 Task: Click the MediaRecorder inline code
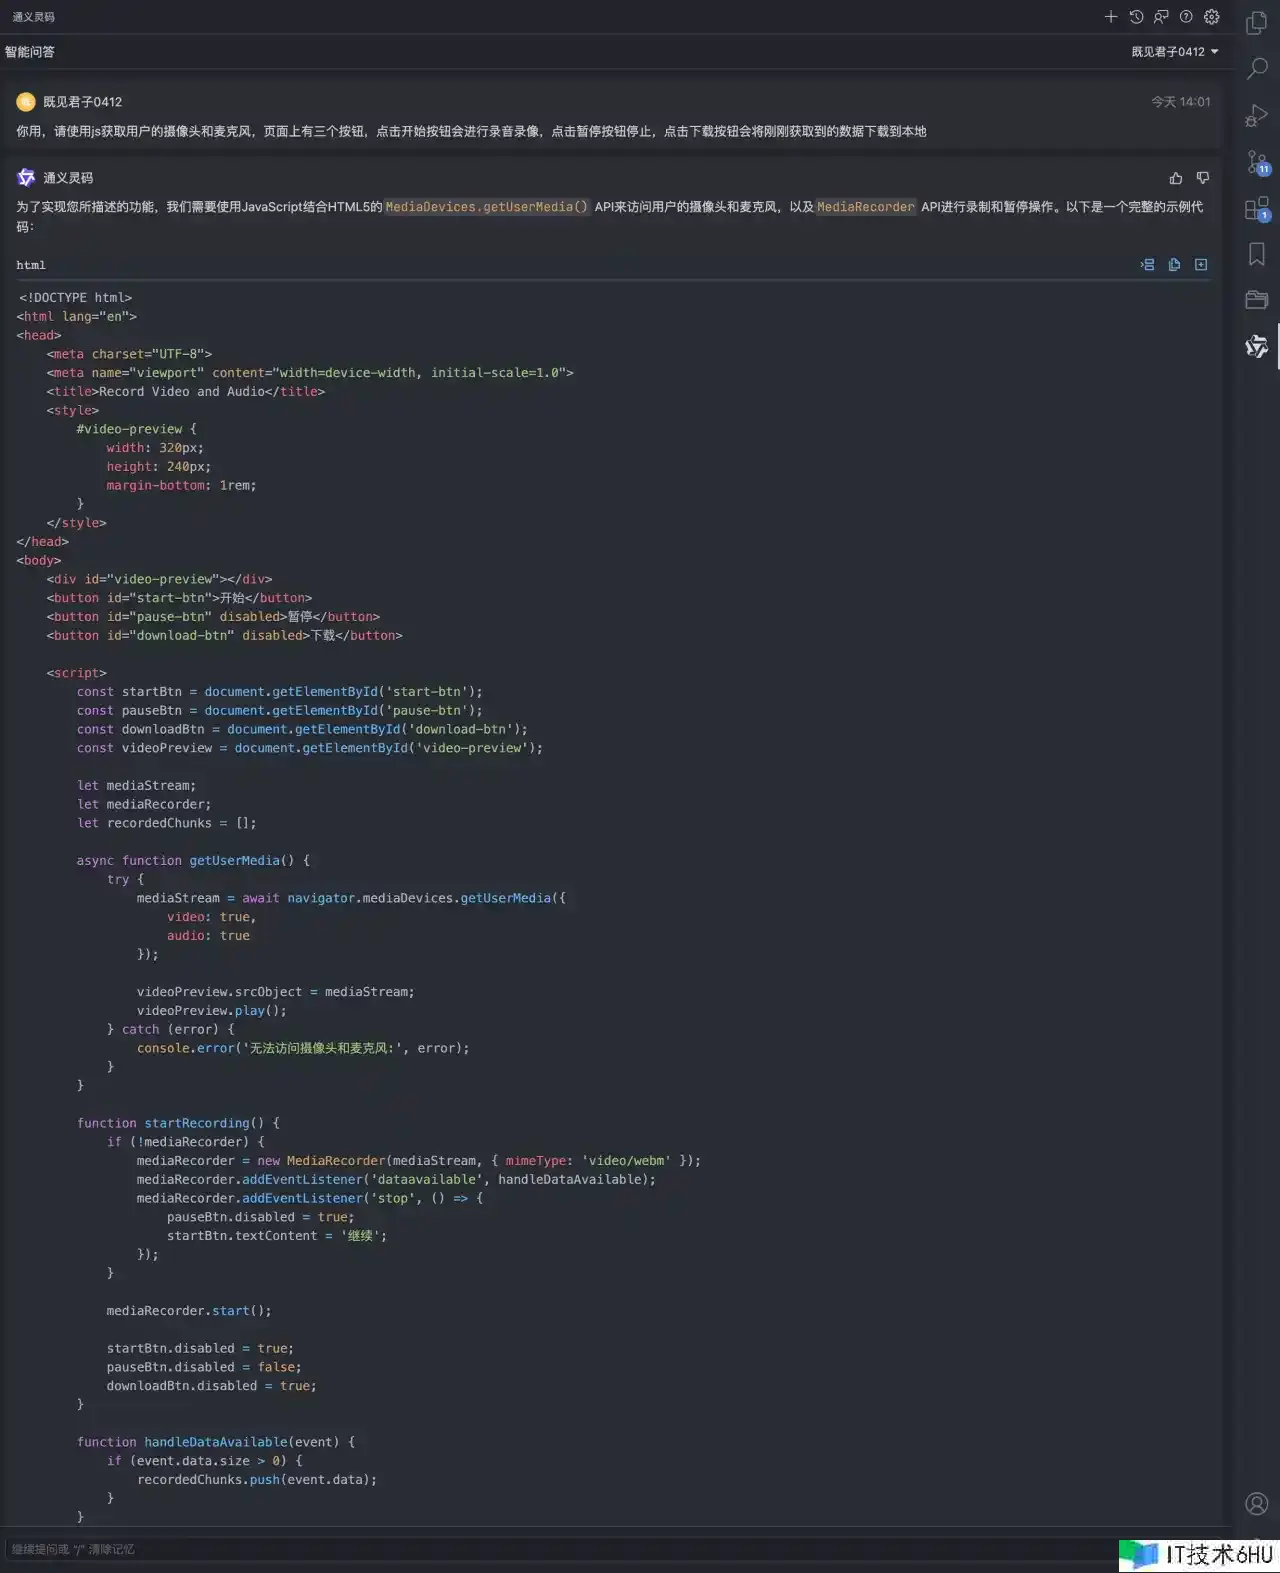(x=866, y=207)
